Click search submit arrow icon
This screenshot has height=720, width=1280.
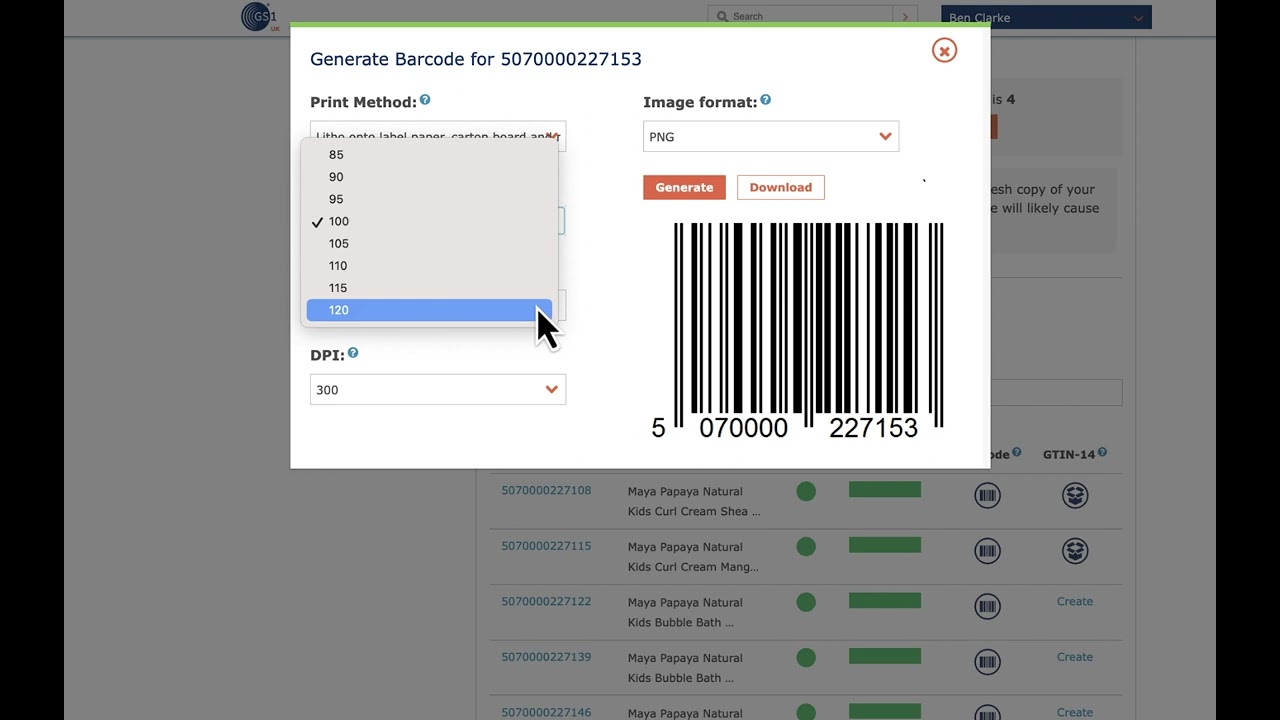pos(905,17)
